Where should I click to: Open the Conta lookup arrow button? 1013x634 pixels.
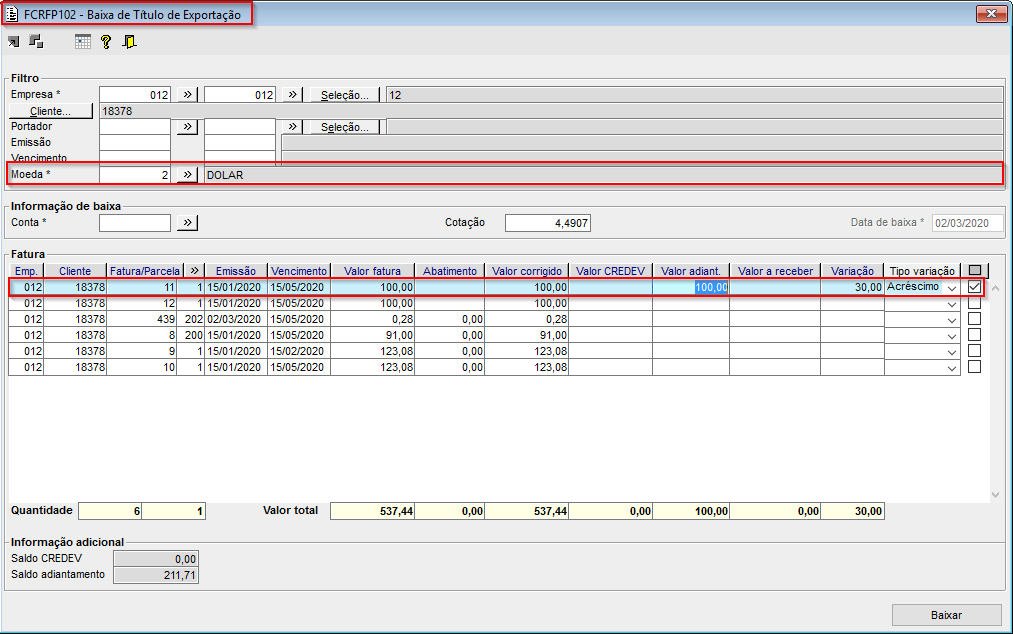coord(187,222)
